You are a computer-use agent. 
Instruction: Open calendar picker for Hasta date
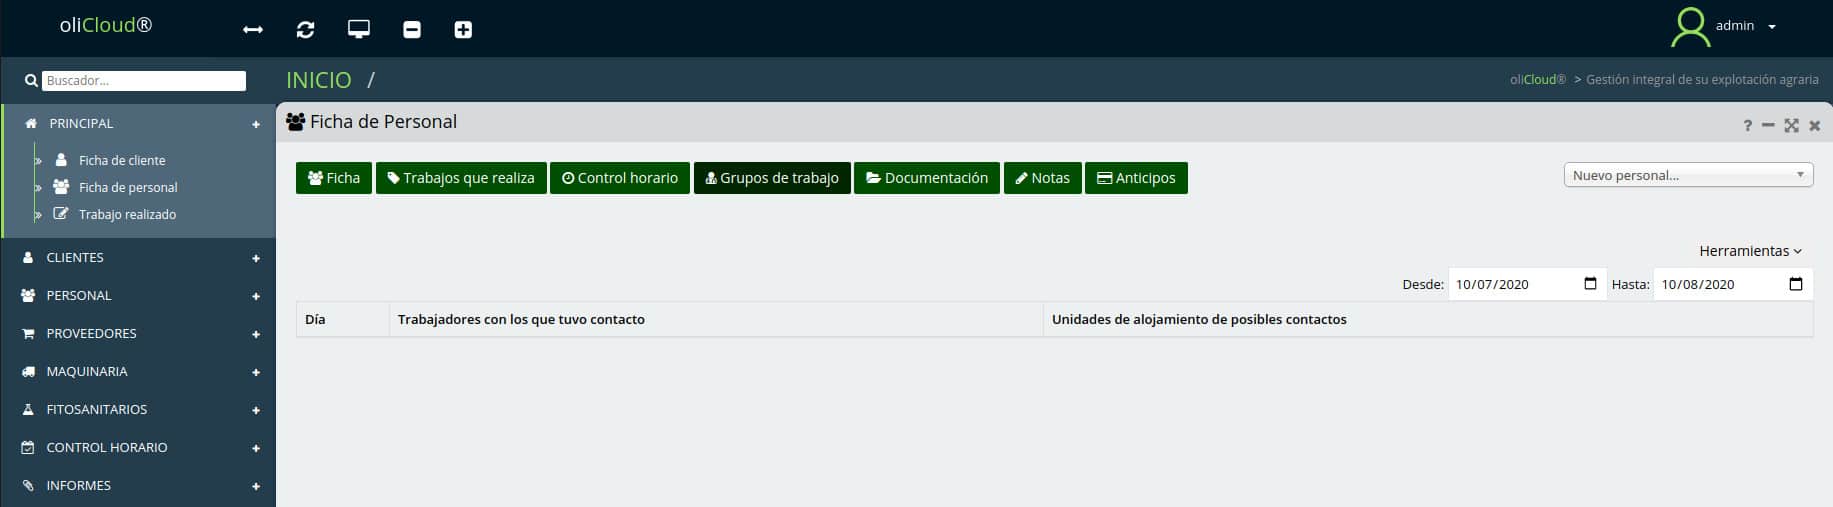pyautogui.click(x=1795, y=284)
